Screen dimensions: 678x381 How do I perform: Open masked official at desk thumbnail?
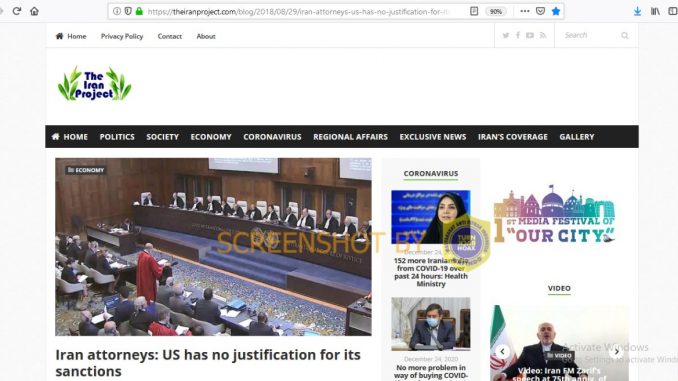click(x=431, y=323)
